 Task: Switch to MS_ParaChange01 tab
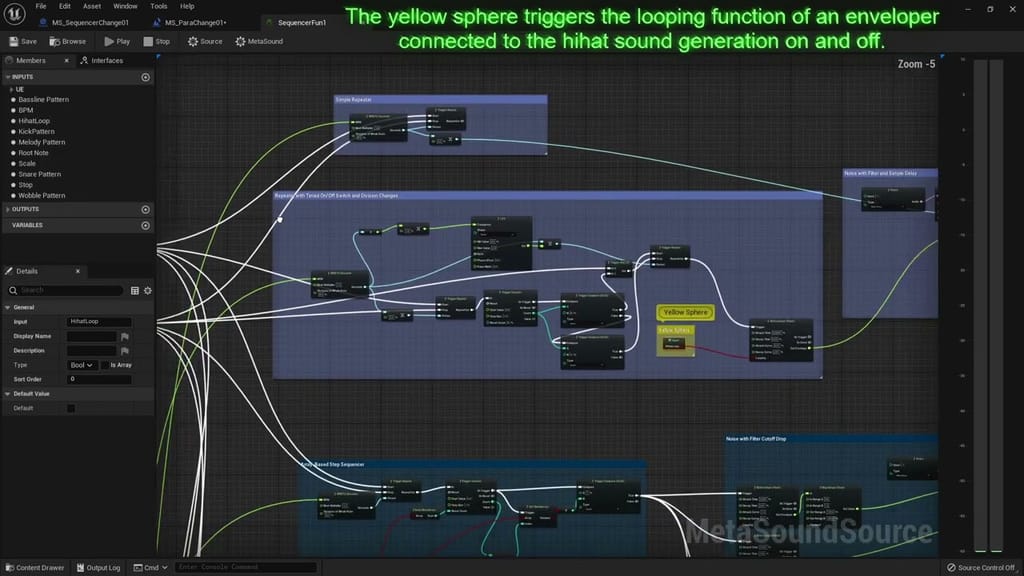(195, 21)
